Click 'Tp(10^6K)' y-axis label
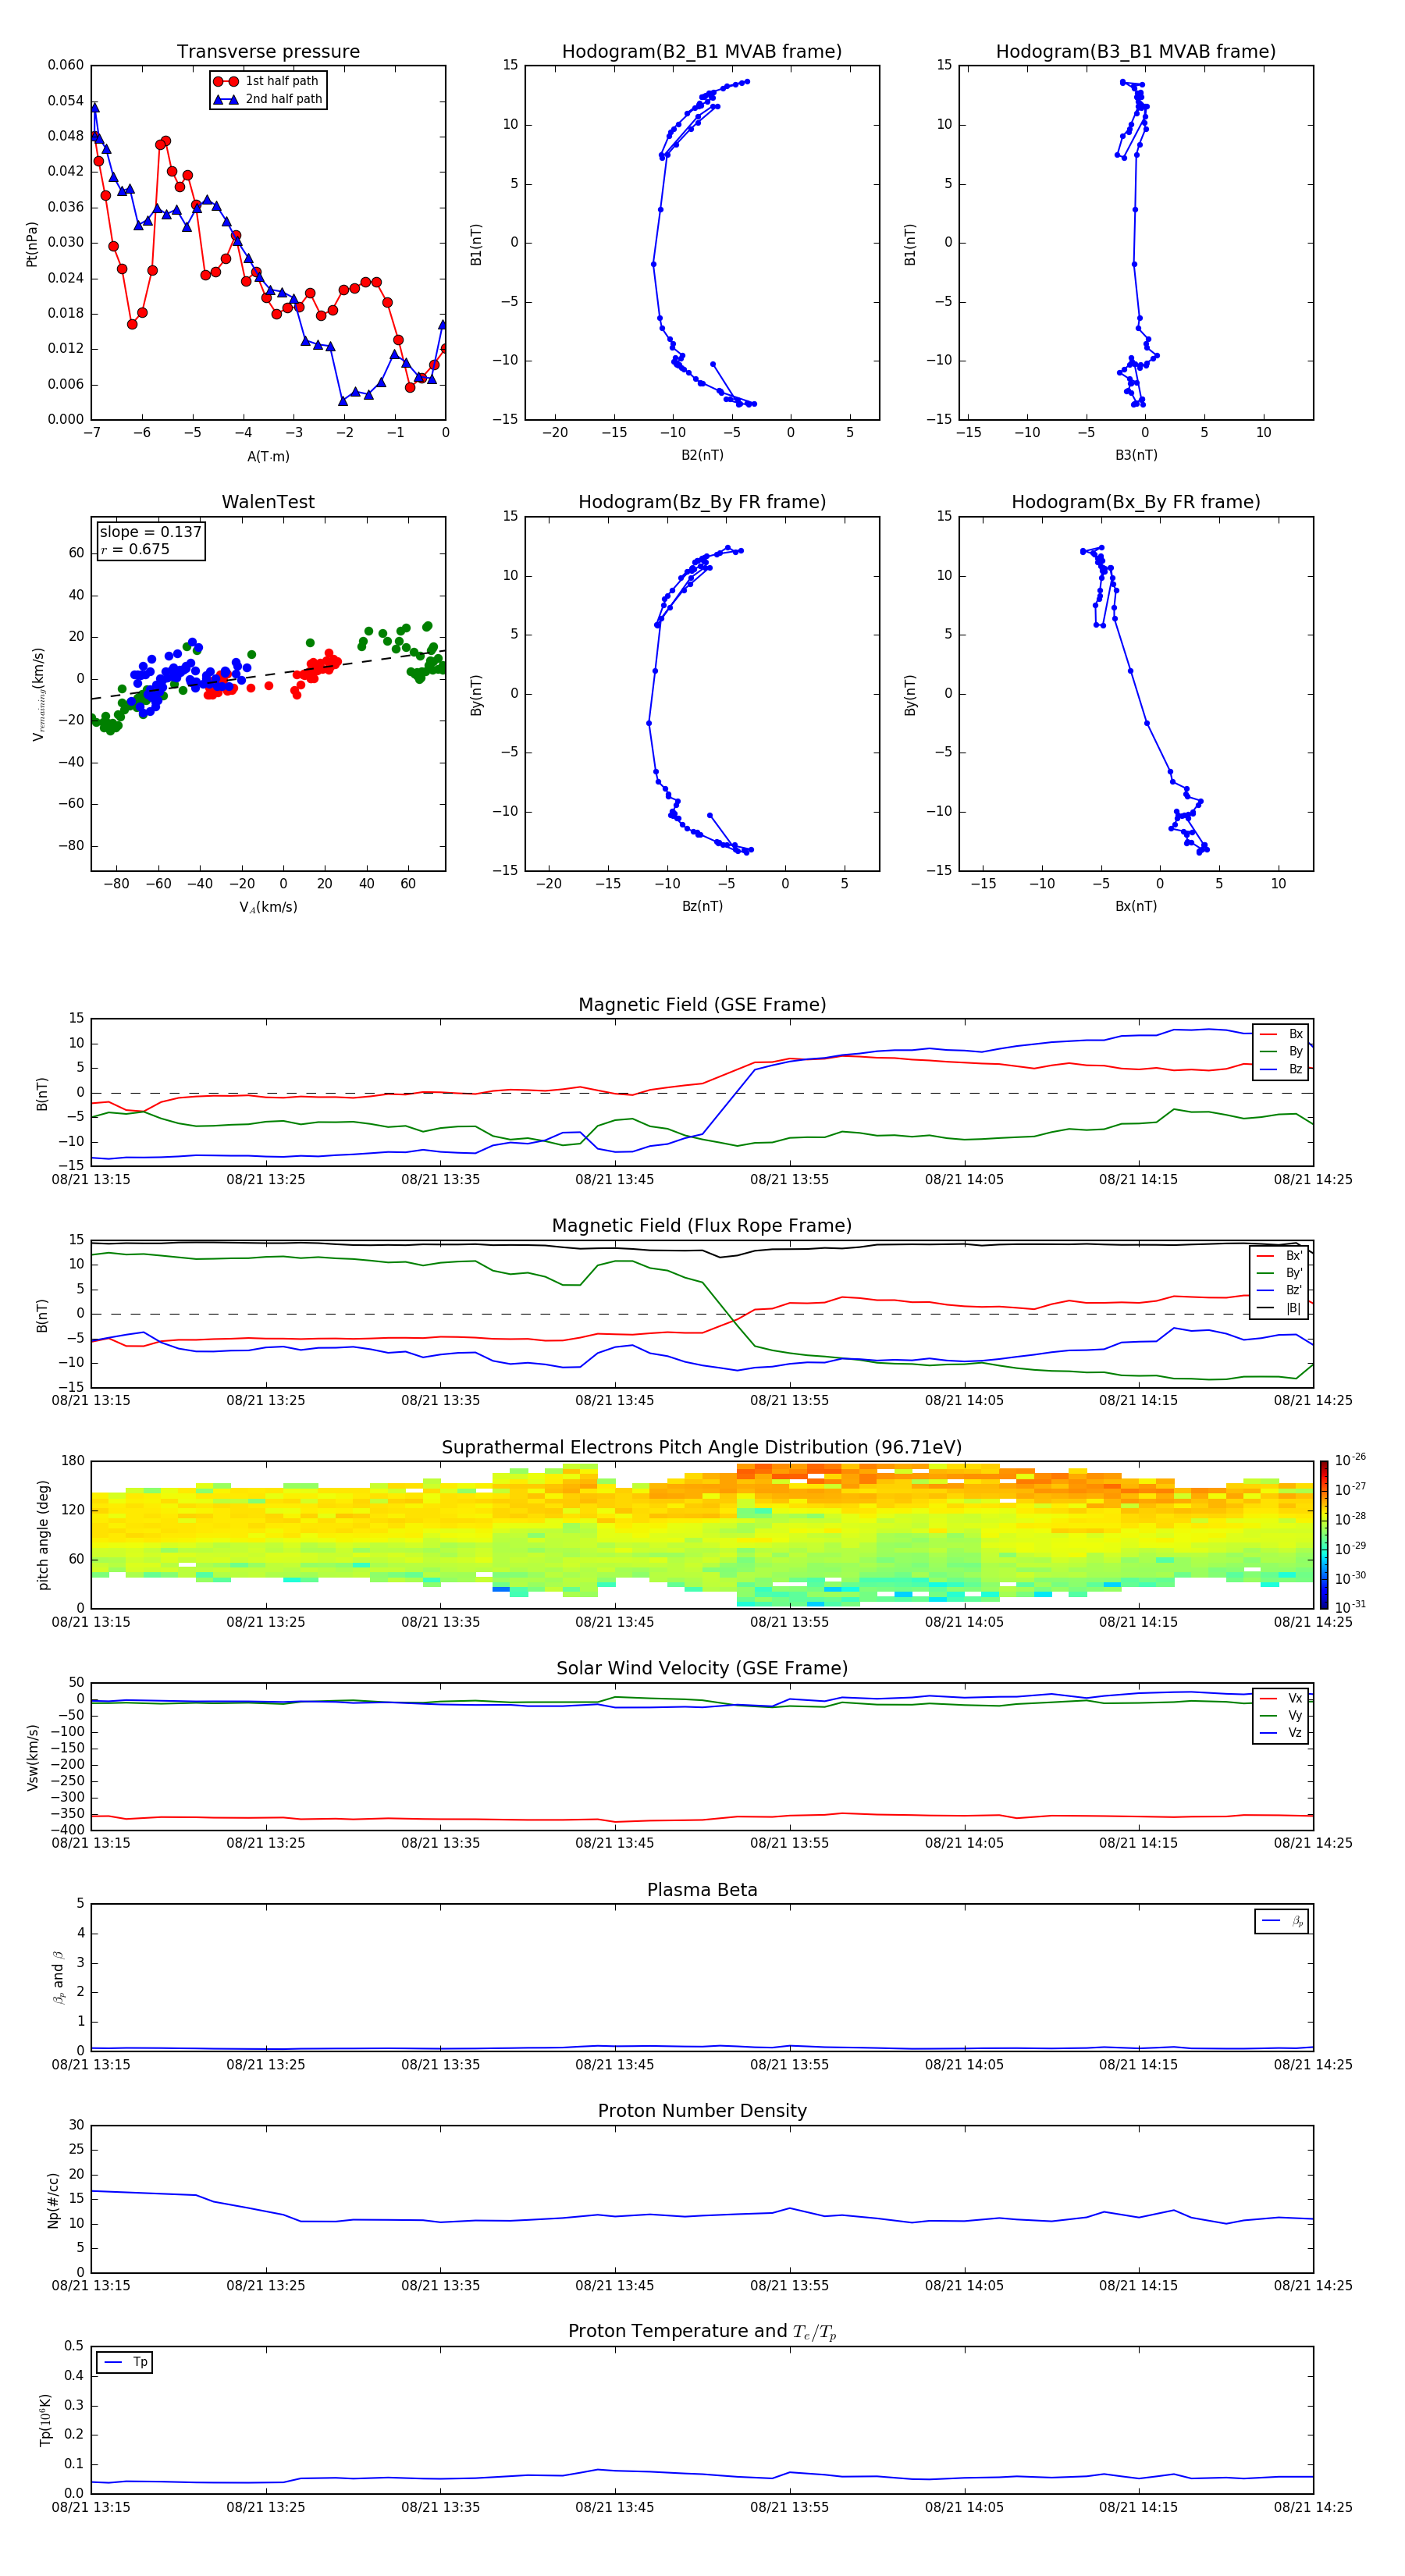Image resolution: width=1405 pixels, height=2576 pixels. 45,2420
